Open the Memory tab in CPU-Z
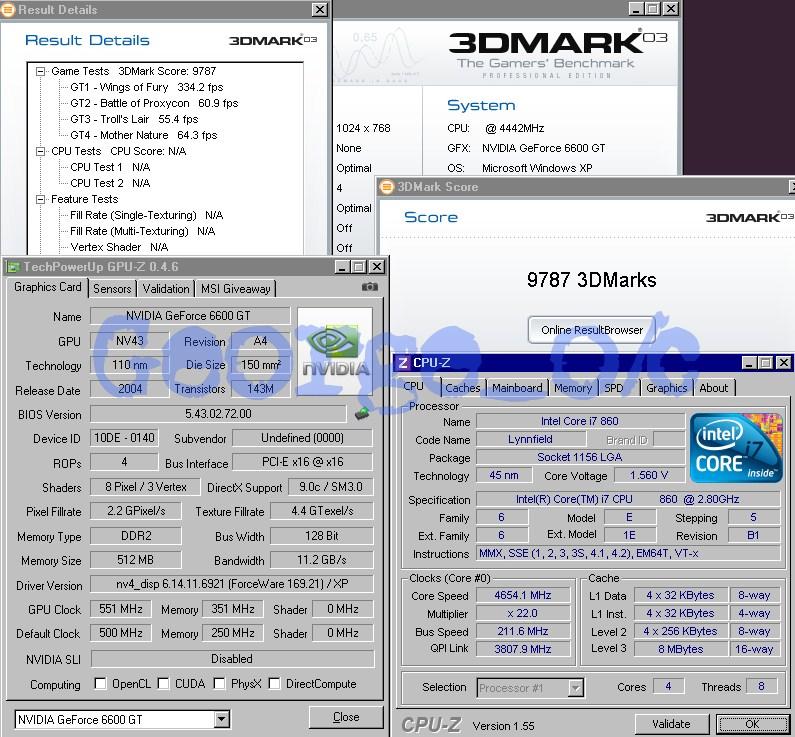Screen dimensions: 795x737 click(x=573, y=388)
